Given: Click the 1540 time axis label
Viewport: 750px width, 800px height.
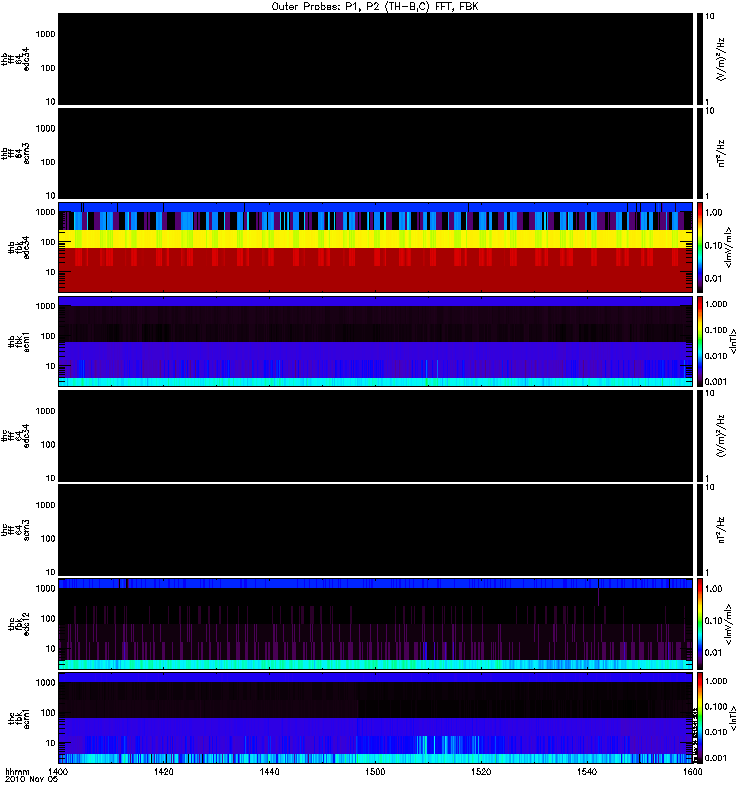Looking at the screenshot, I should pyautogui.click(x=587, y=771).
